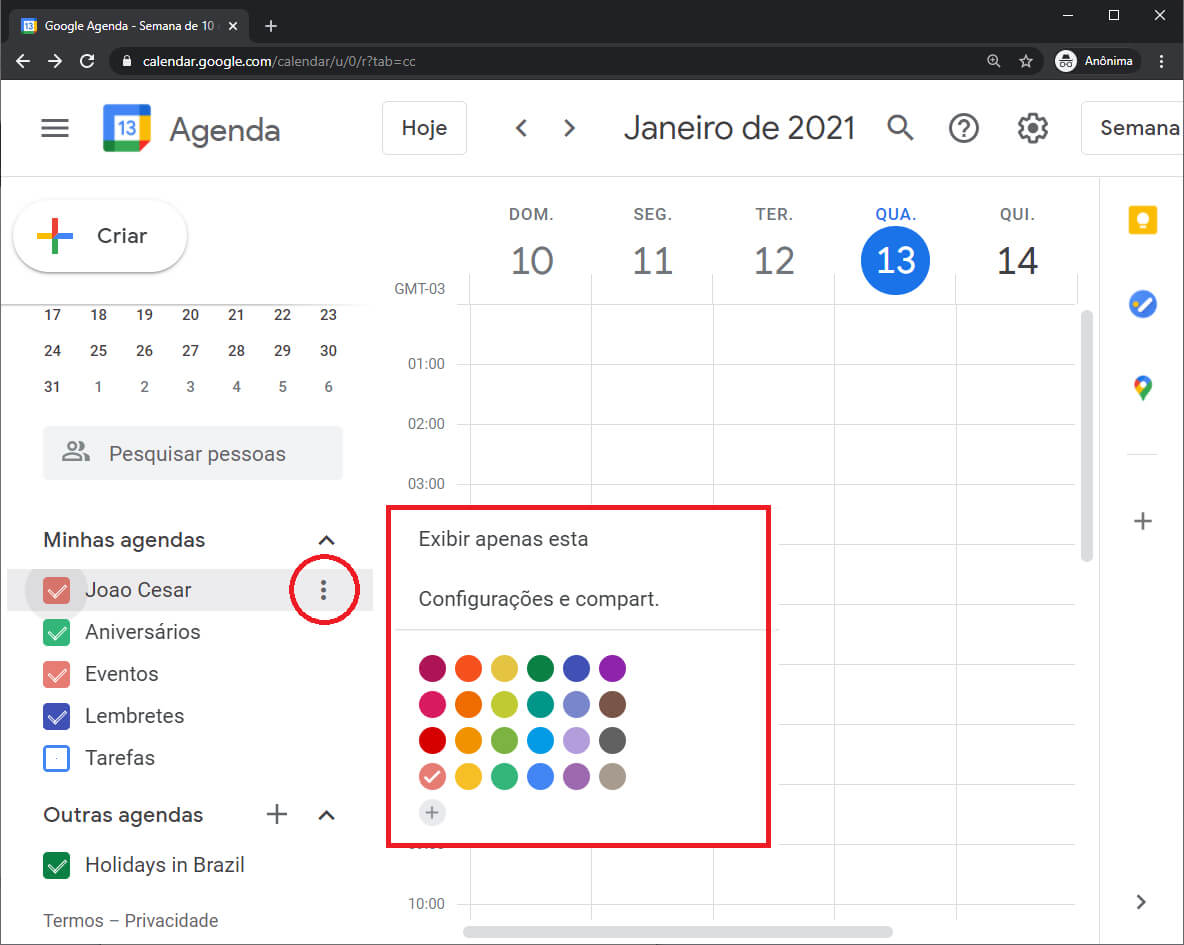
Task: Enable the Tarefas calendar
Action: [x=57, y=758]
